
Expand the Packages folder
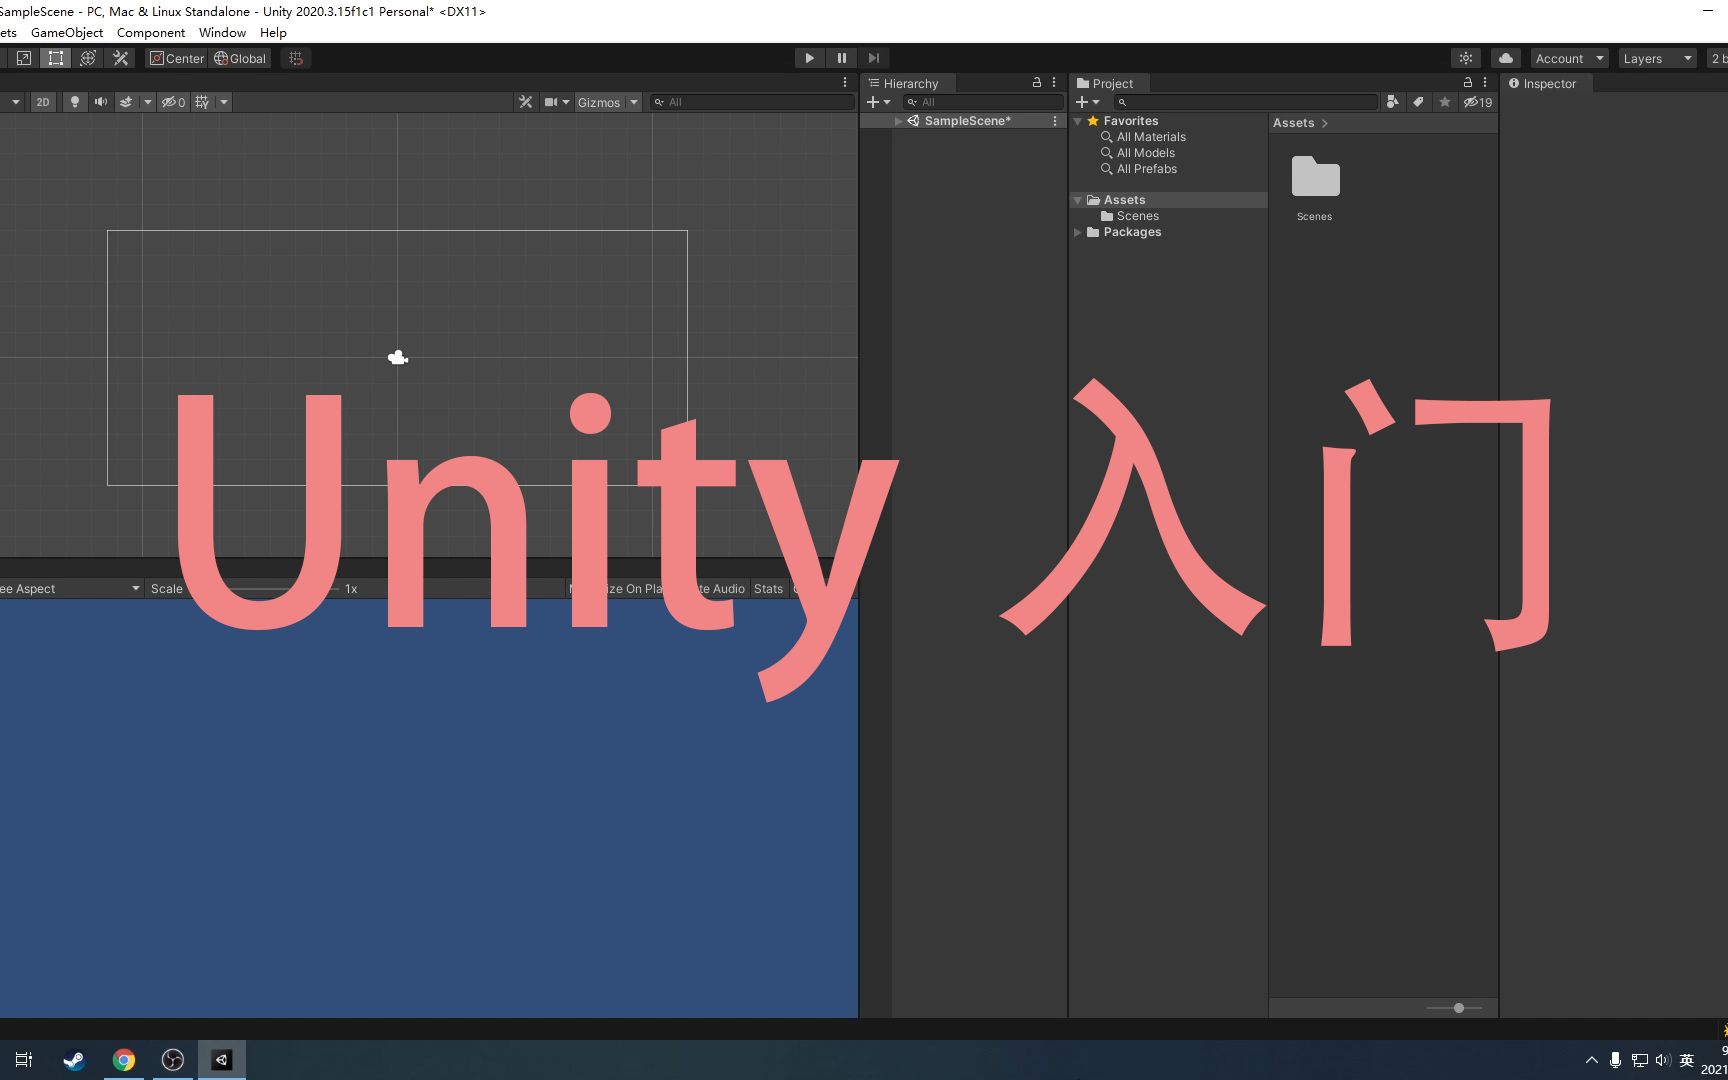coord(1078,232)
